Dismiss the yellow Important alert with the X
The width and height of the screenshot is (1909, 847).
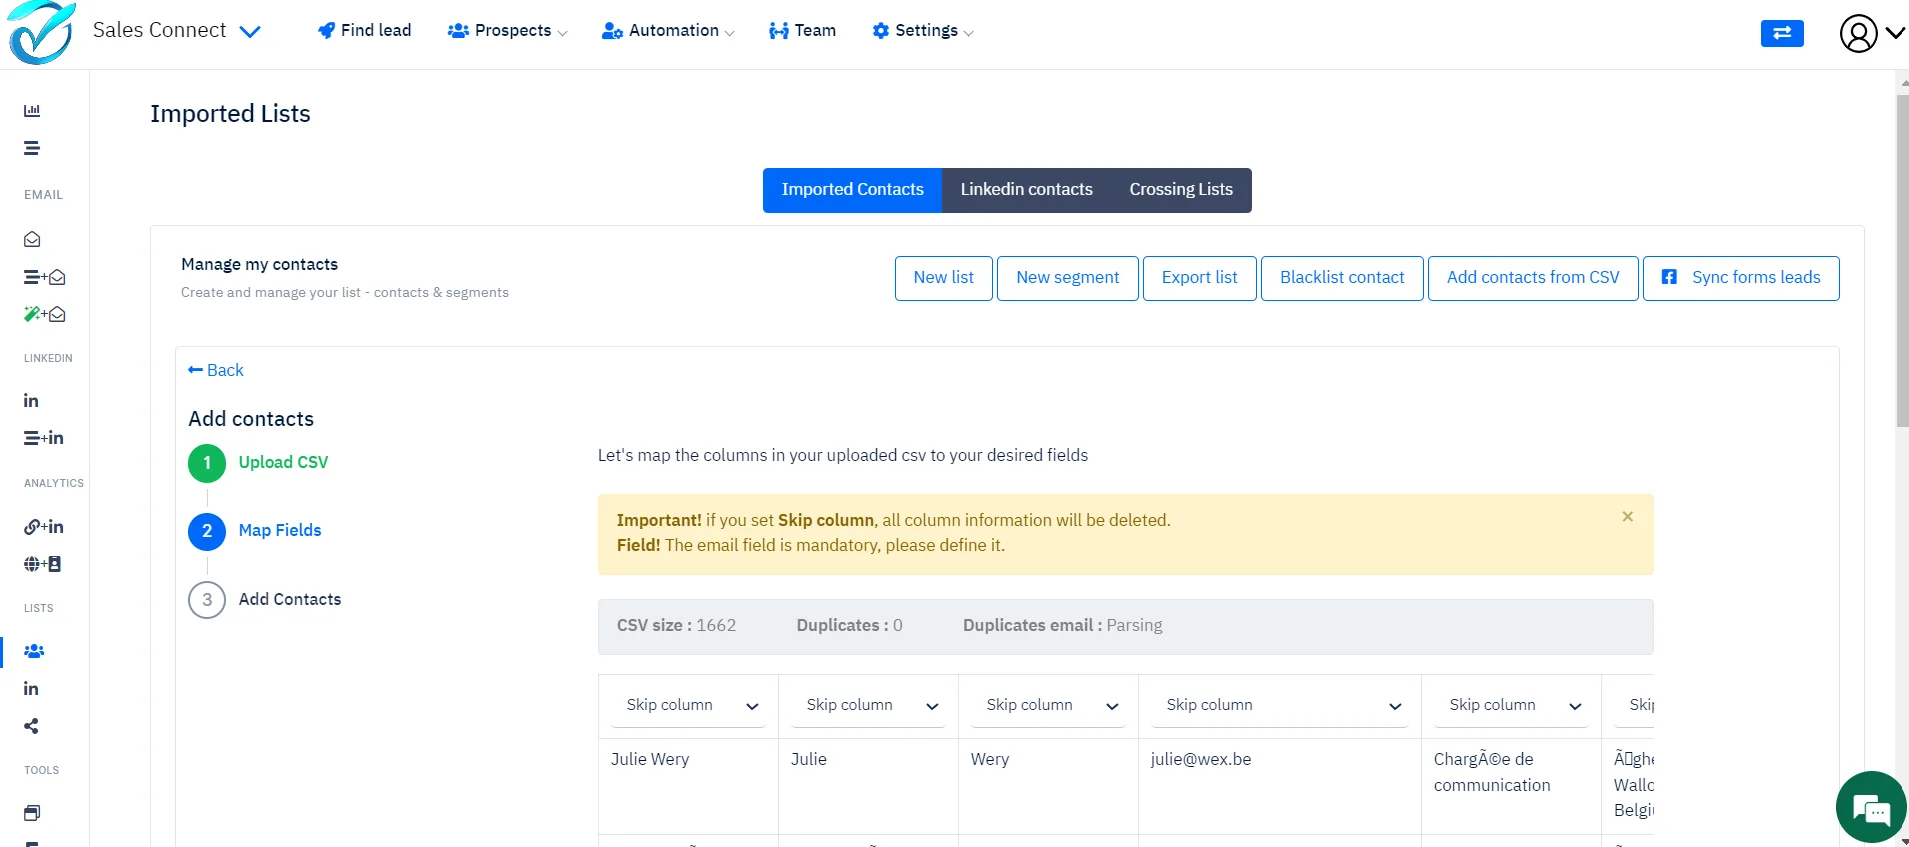[1628, 517]
